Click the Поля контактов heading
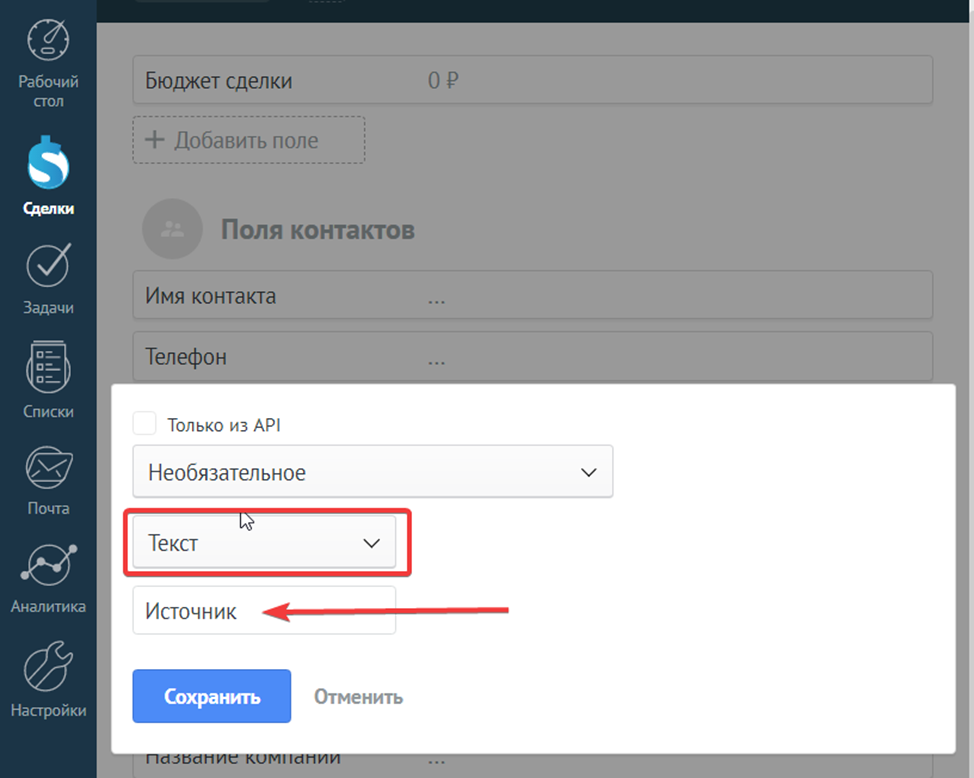Viewport: 974px width, 778px height. click(317, 230)
